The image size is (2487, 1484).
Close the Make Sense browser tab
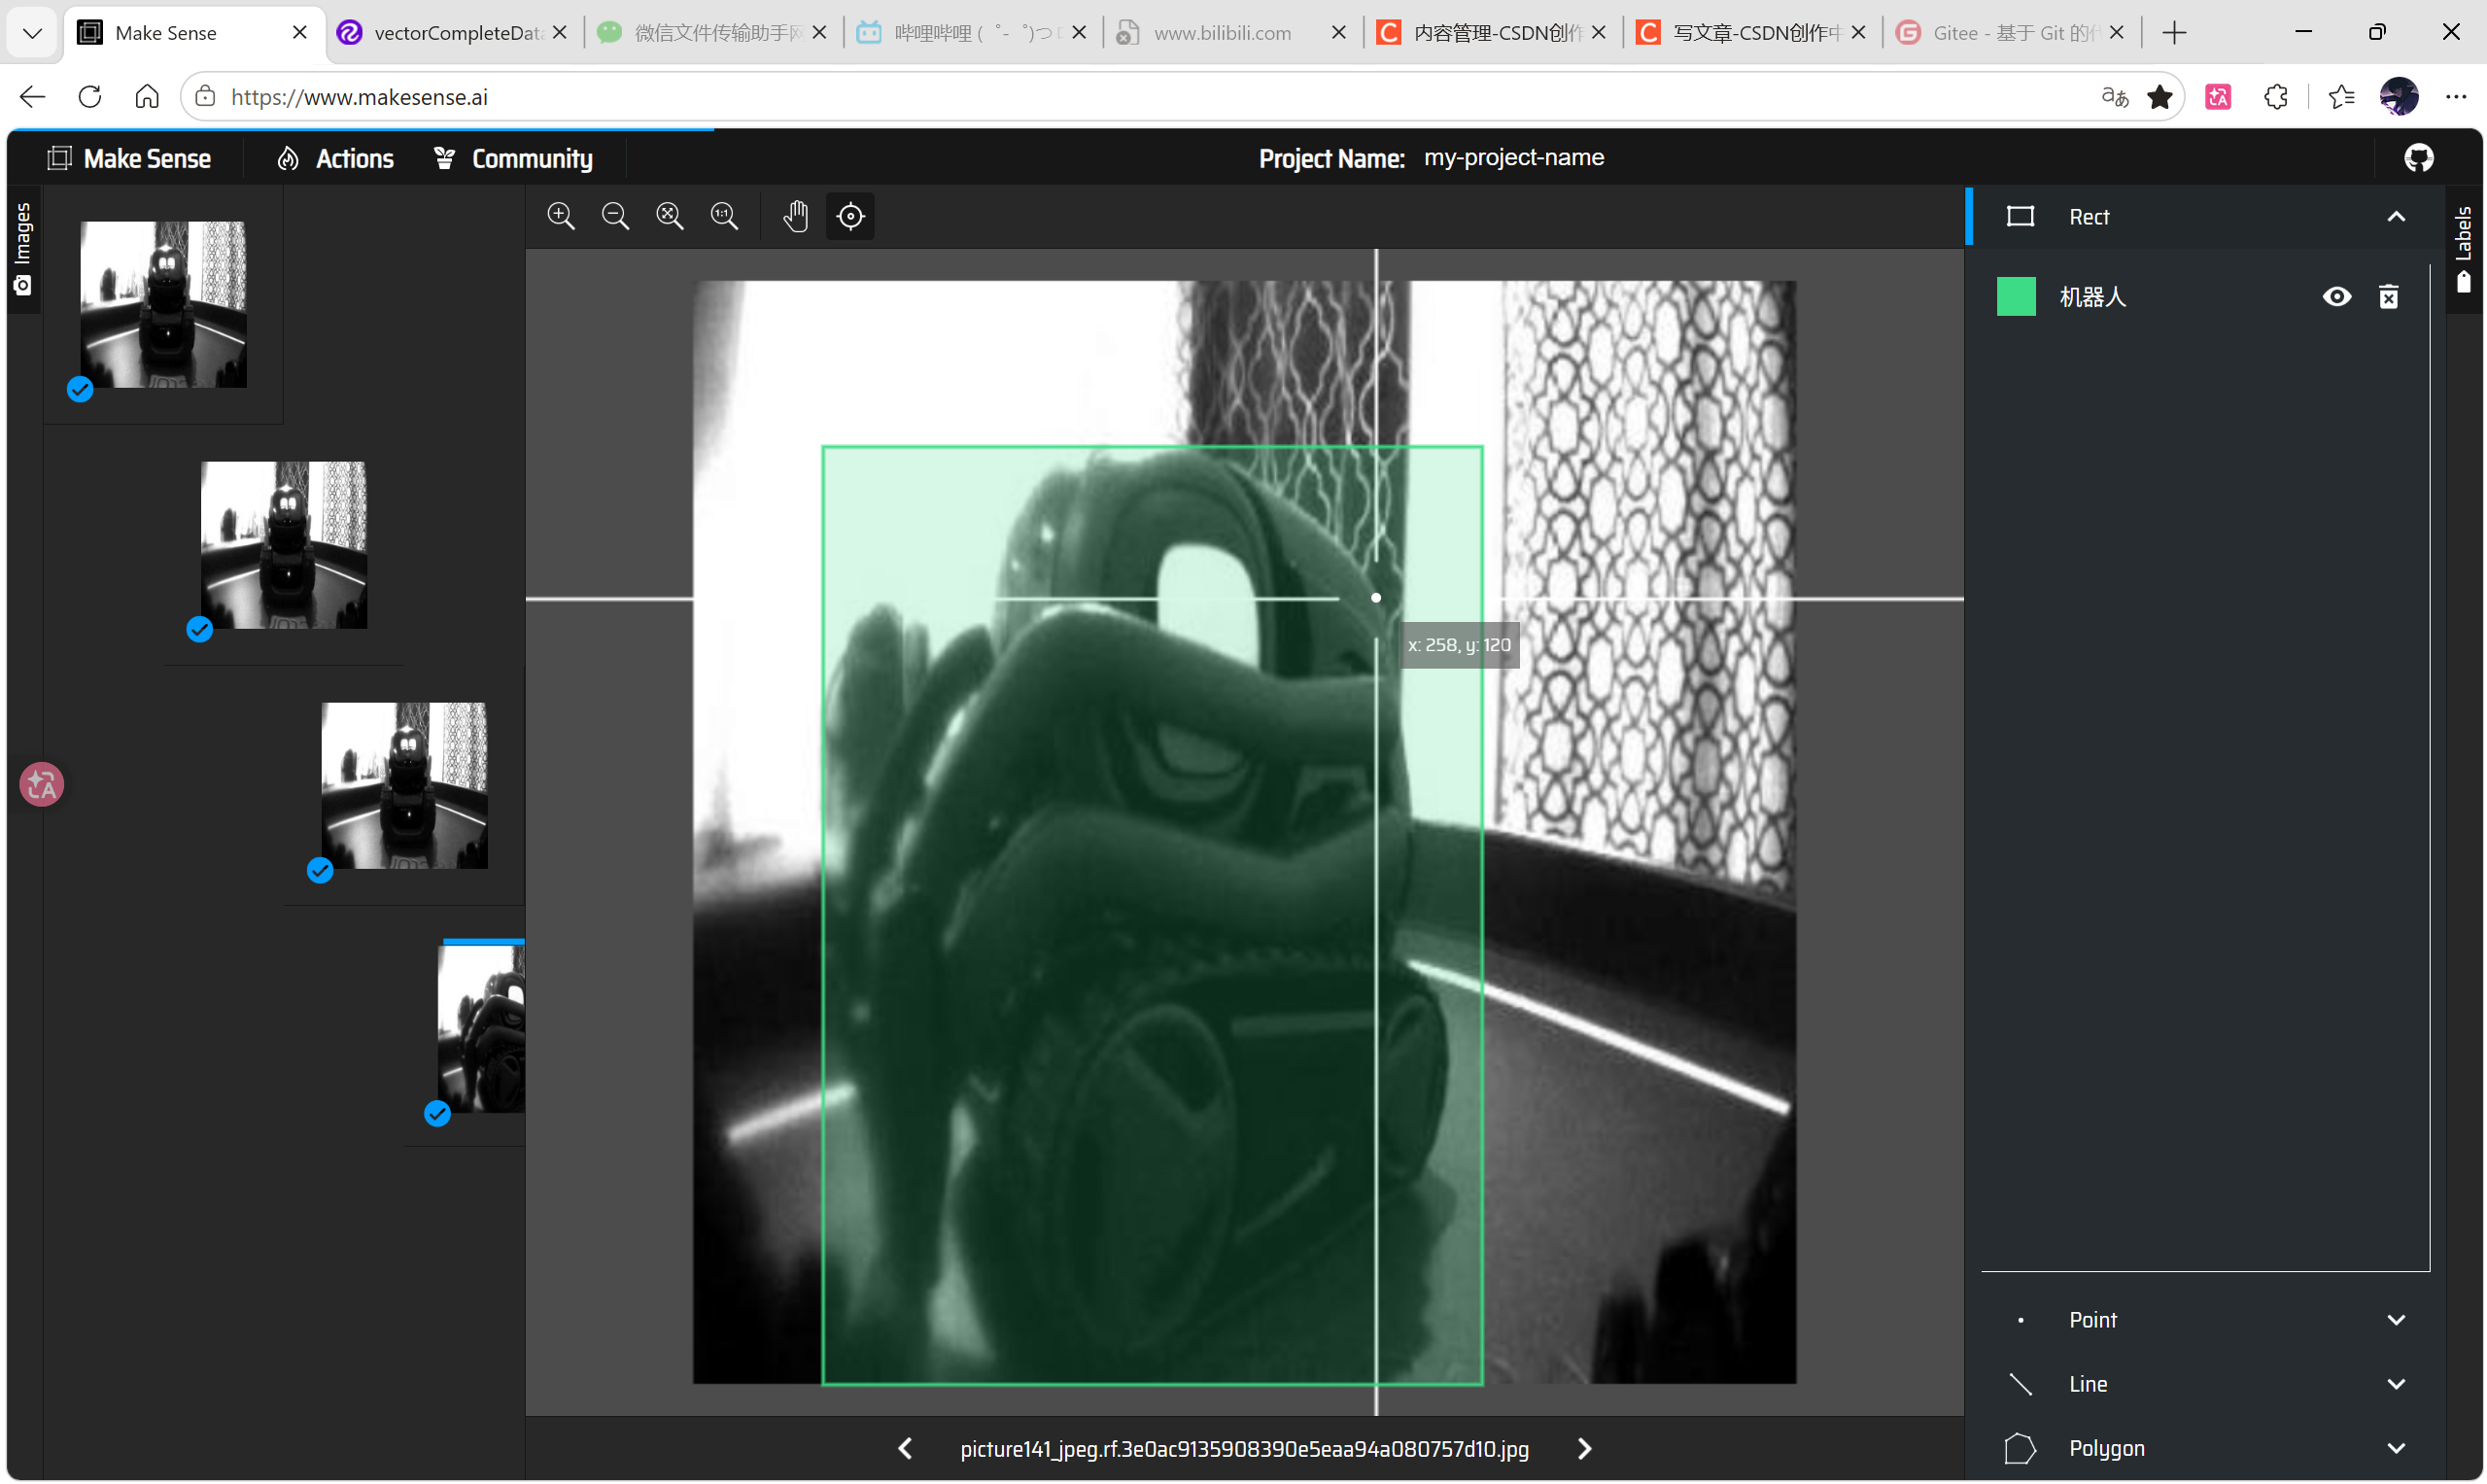(299, 33)
